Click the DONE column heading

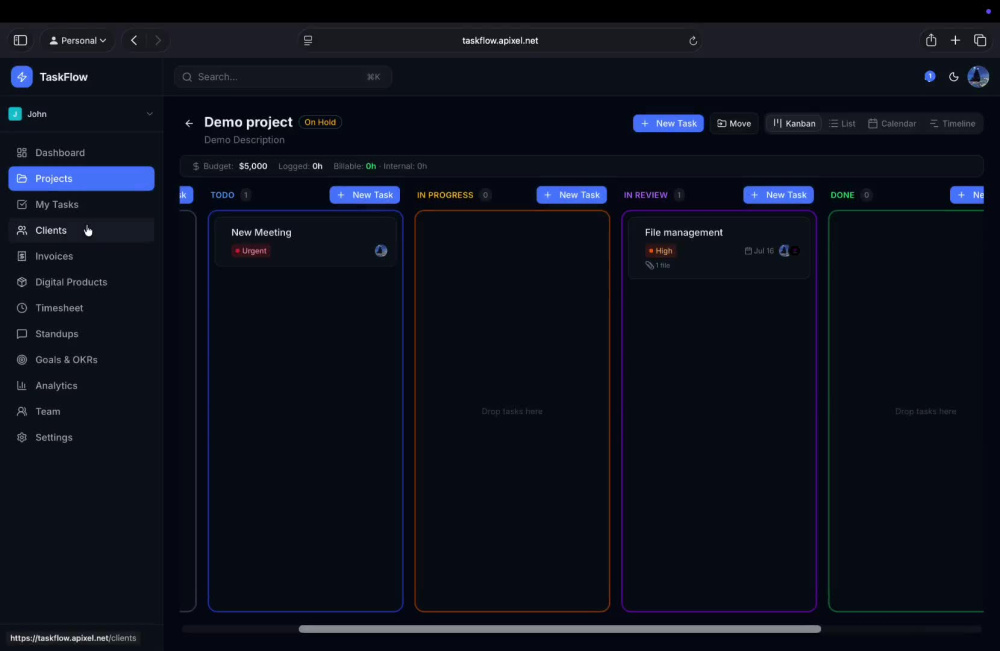pos(842,195)
